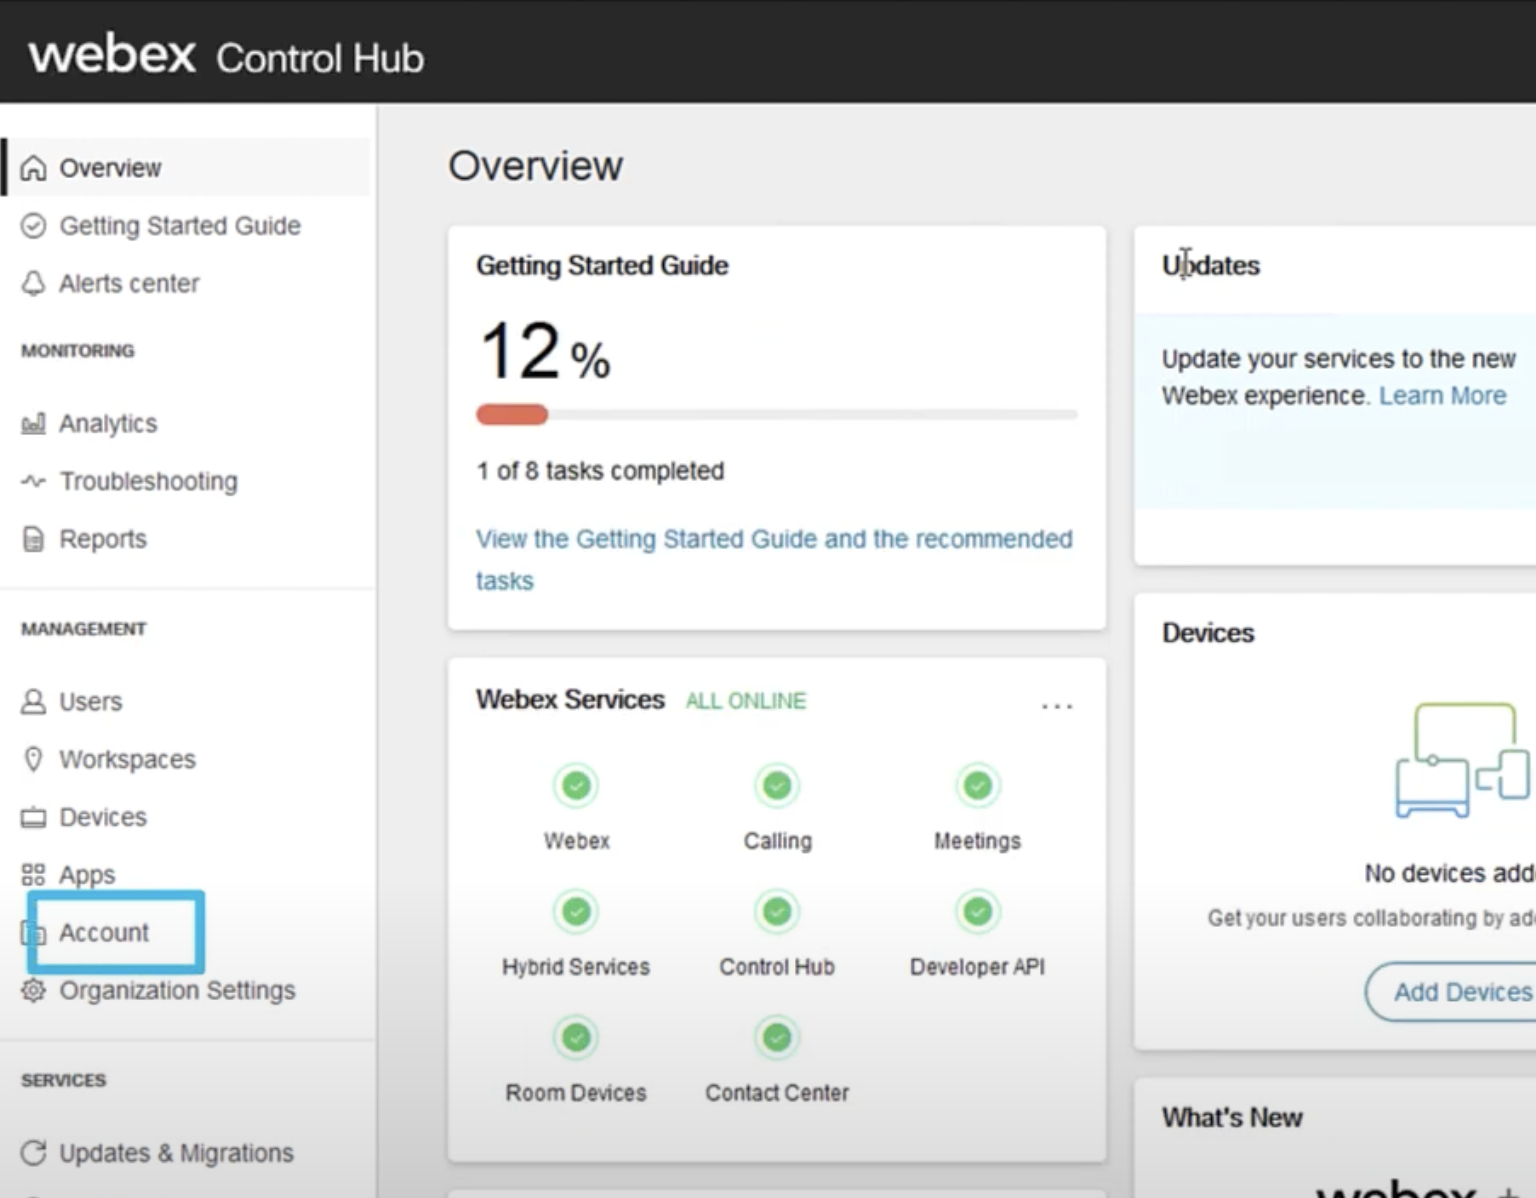Click the Updates & Migrations refresh icon
1536x1198 pixels.
pyautogui.click(x=33, y=1153)
